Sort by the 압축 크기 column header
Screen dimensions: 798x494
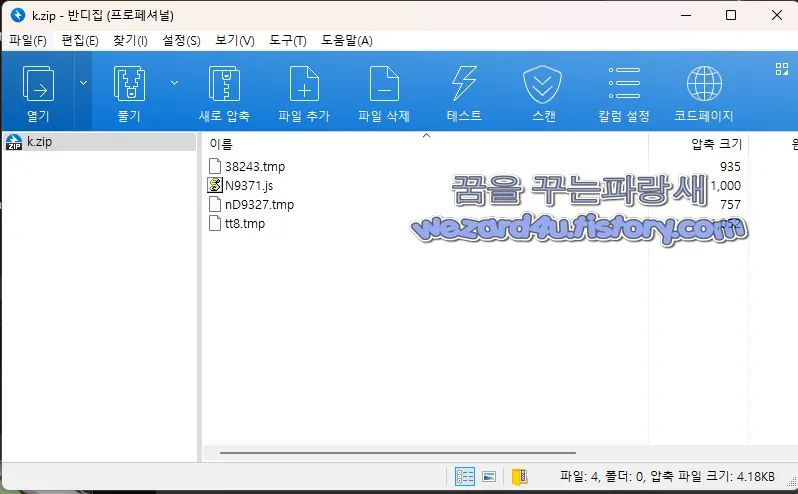717,144
